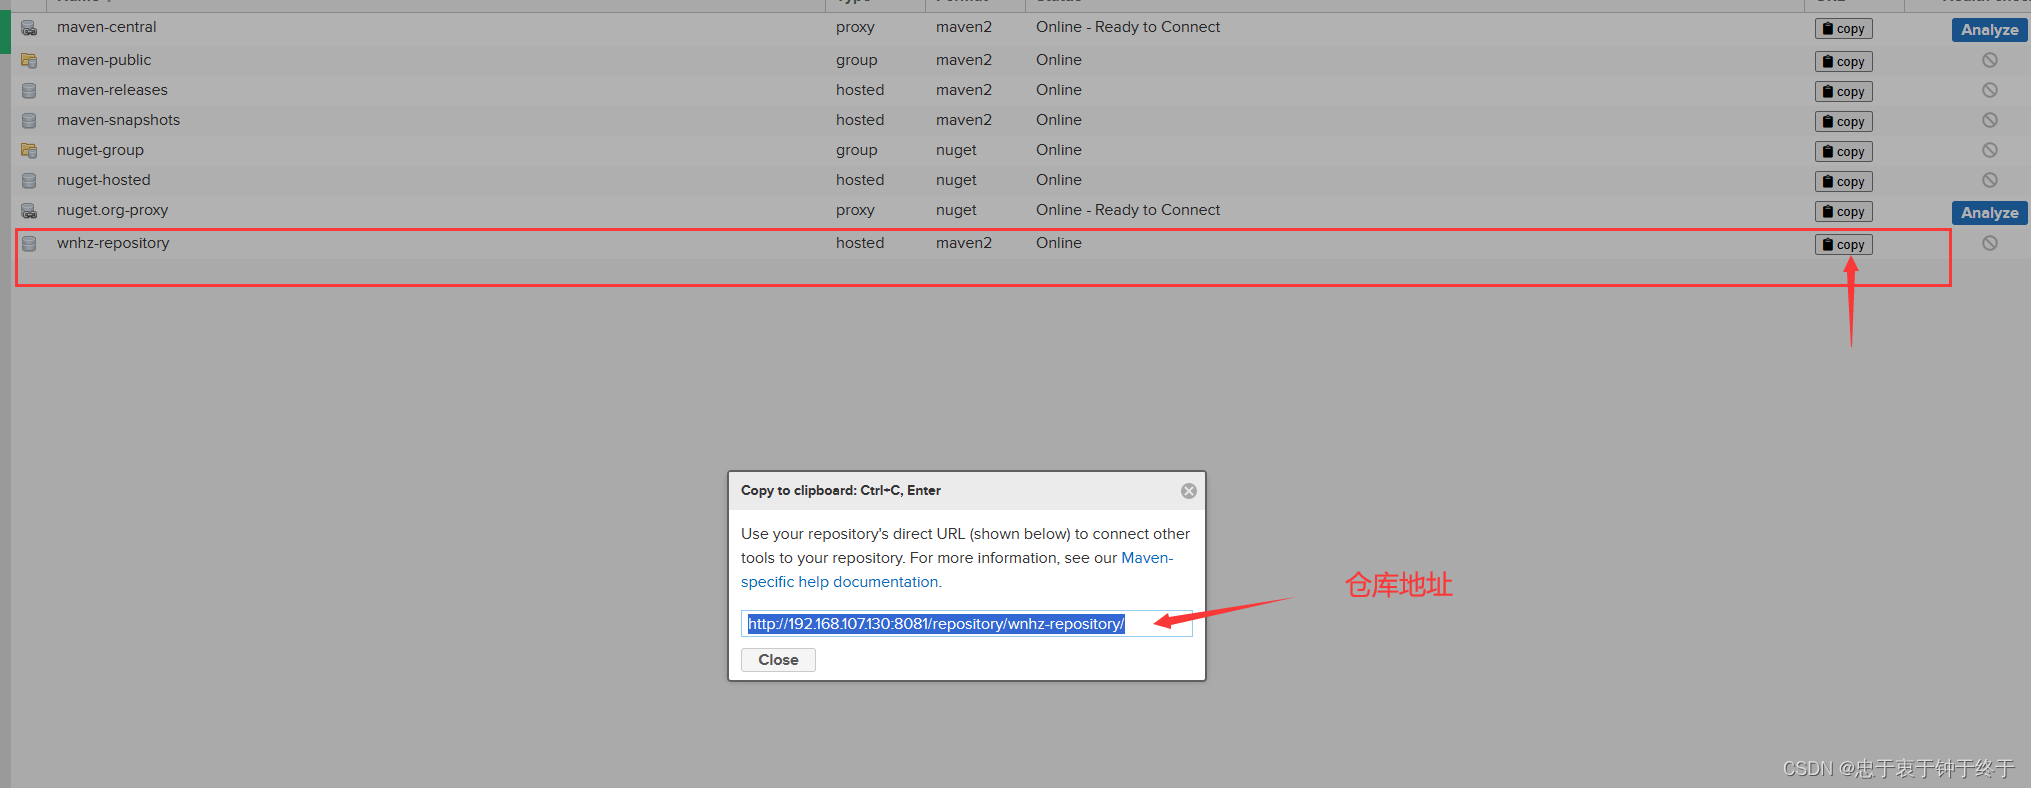Select the maven-releases repository name
Image resolution: width=2031 pixels, height=788 pixels.
click(x=112, y=90)
